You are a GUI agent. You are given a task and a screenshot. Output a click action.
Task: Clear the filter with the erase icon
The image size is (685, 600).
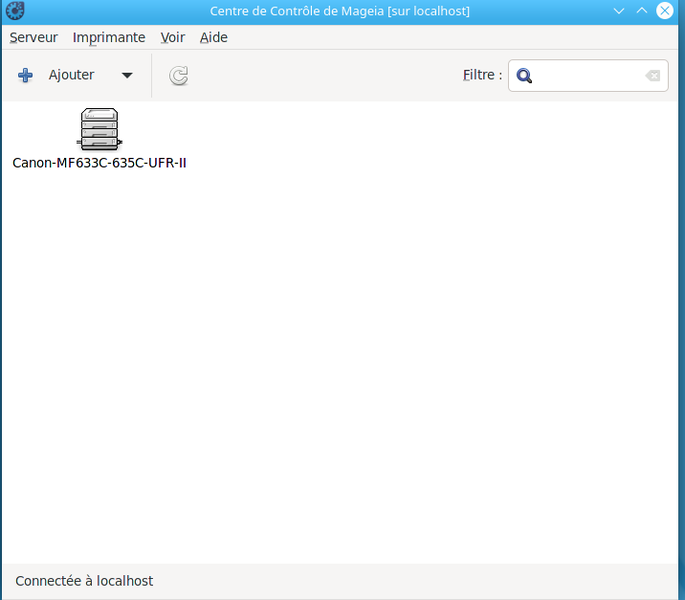653,76
